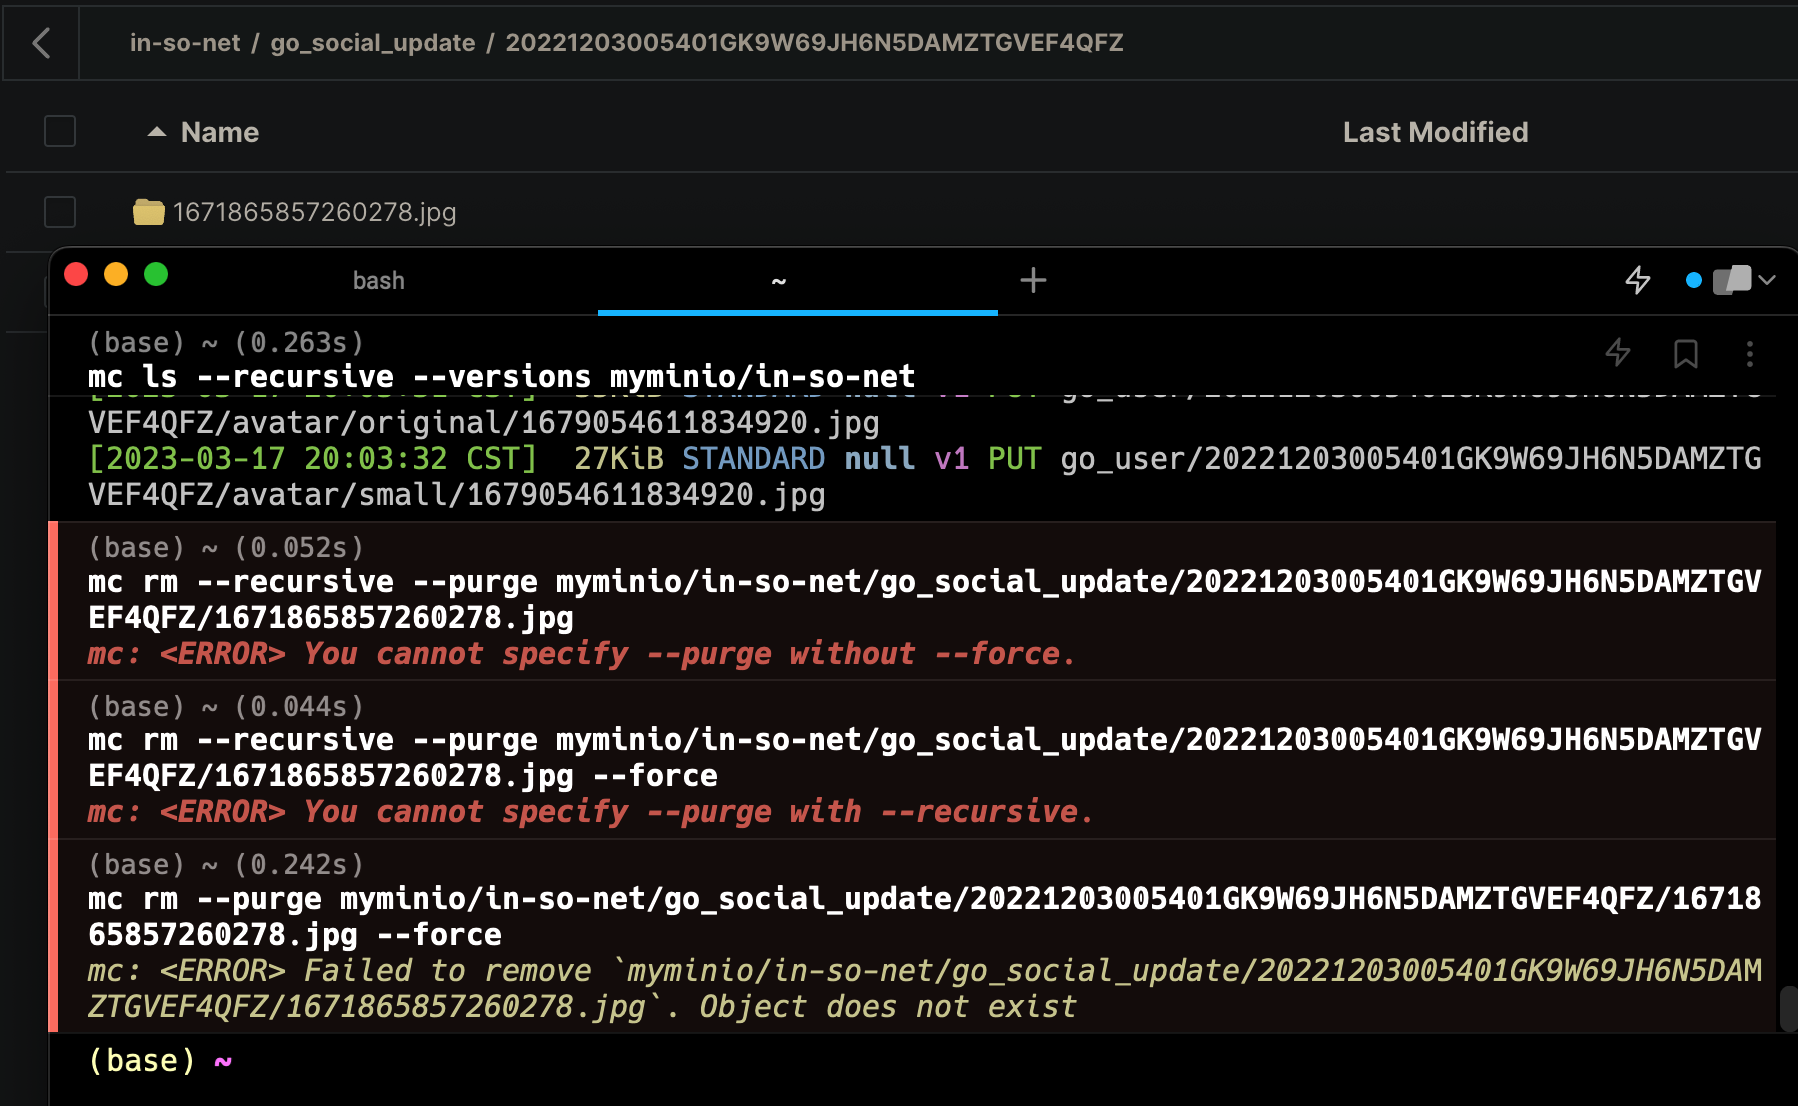Toggle the Name column sort arrow
The height and width of the screenshot is (1106, 1798).
coord(156,131)
